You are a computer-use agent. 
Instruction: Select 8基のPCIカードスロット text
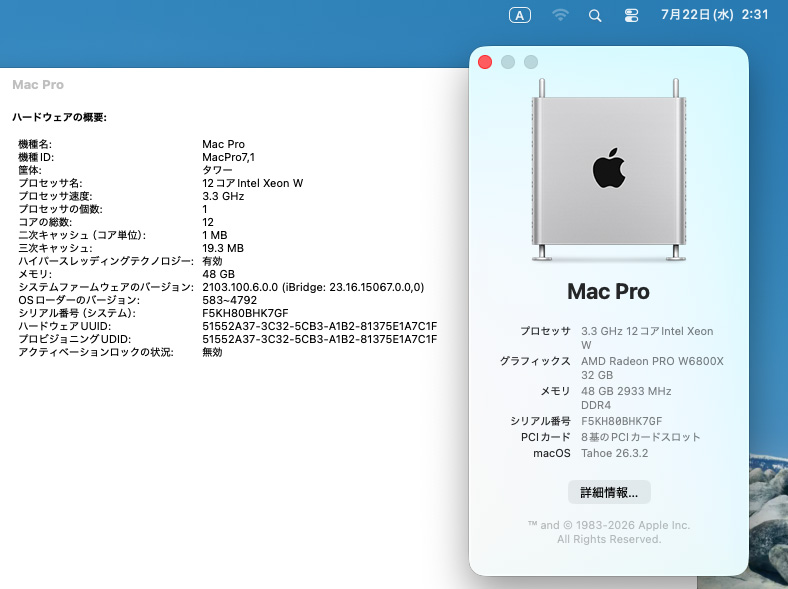(641, 437)
